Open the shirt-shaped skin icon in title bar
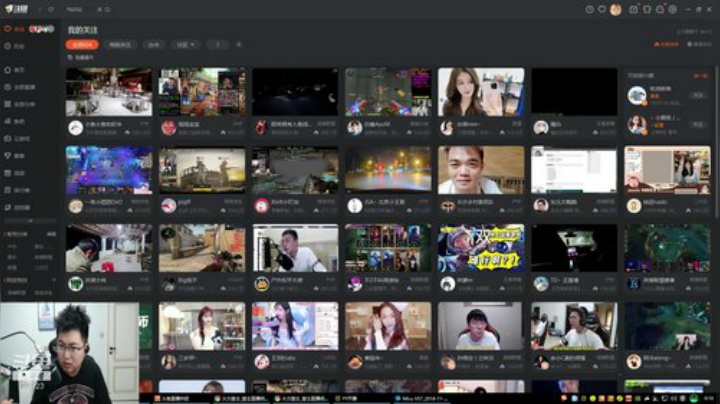 (x=647, y=9)
